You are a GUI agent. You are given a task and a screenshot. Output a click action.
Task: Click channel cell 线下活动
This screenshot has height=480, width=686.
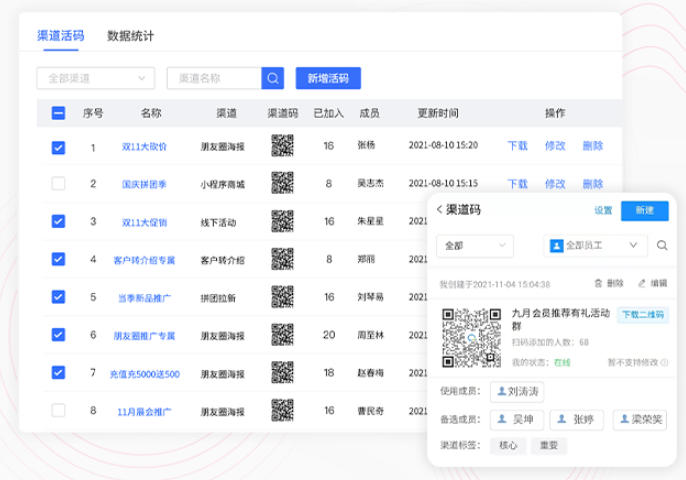pos(218,223)
